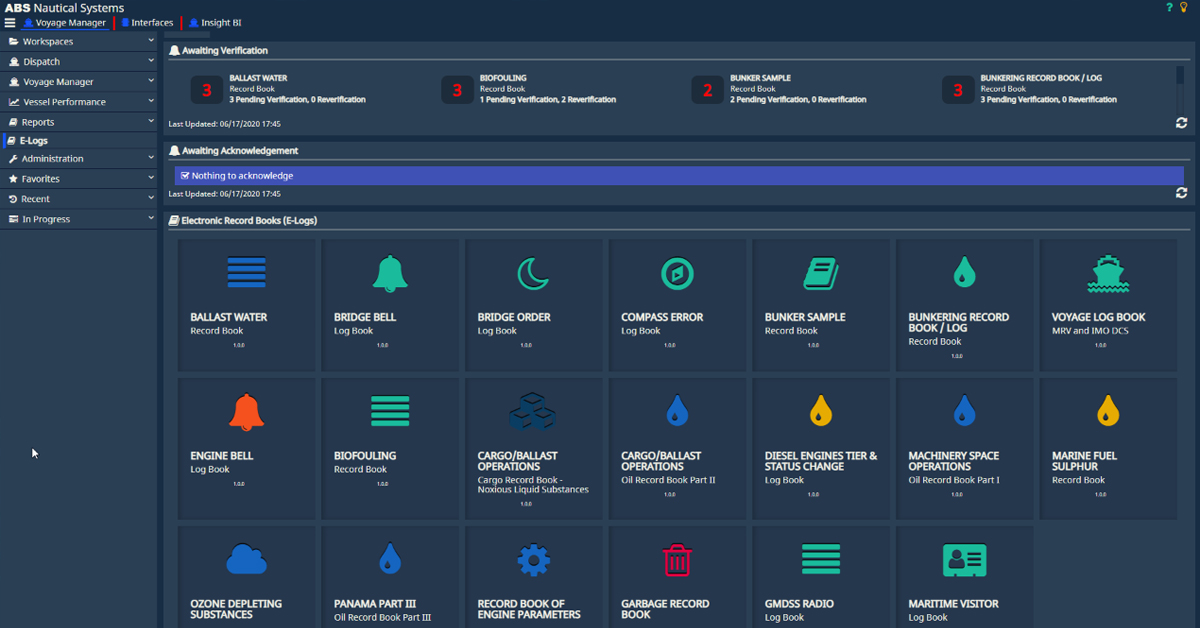Image resolution: width=1200 pixels, height=628 pixels.
Task: Open the Insight BI tab
Action: (212, 22)
